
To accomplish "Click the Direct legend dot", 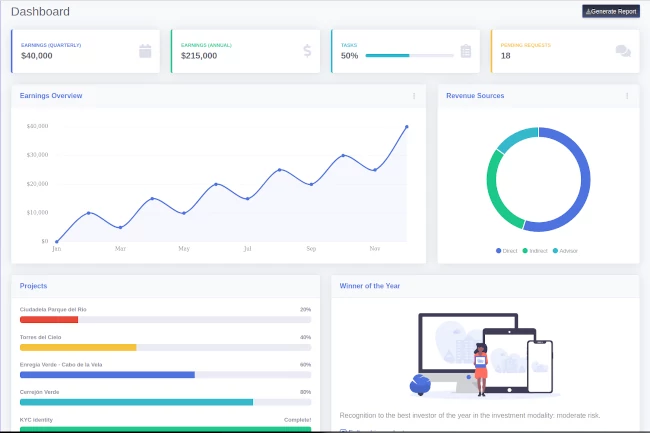I will (498, 251).
